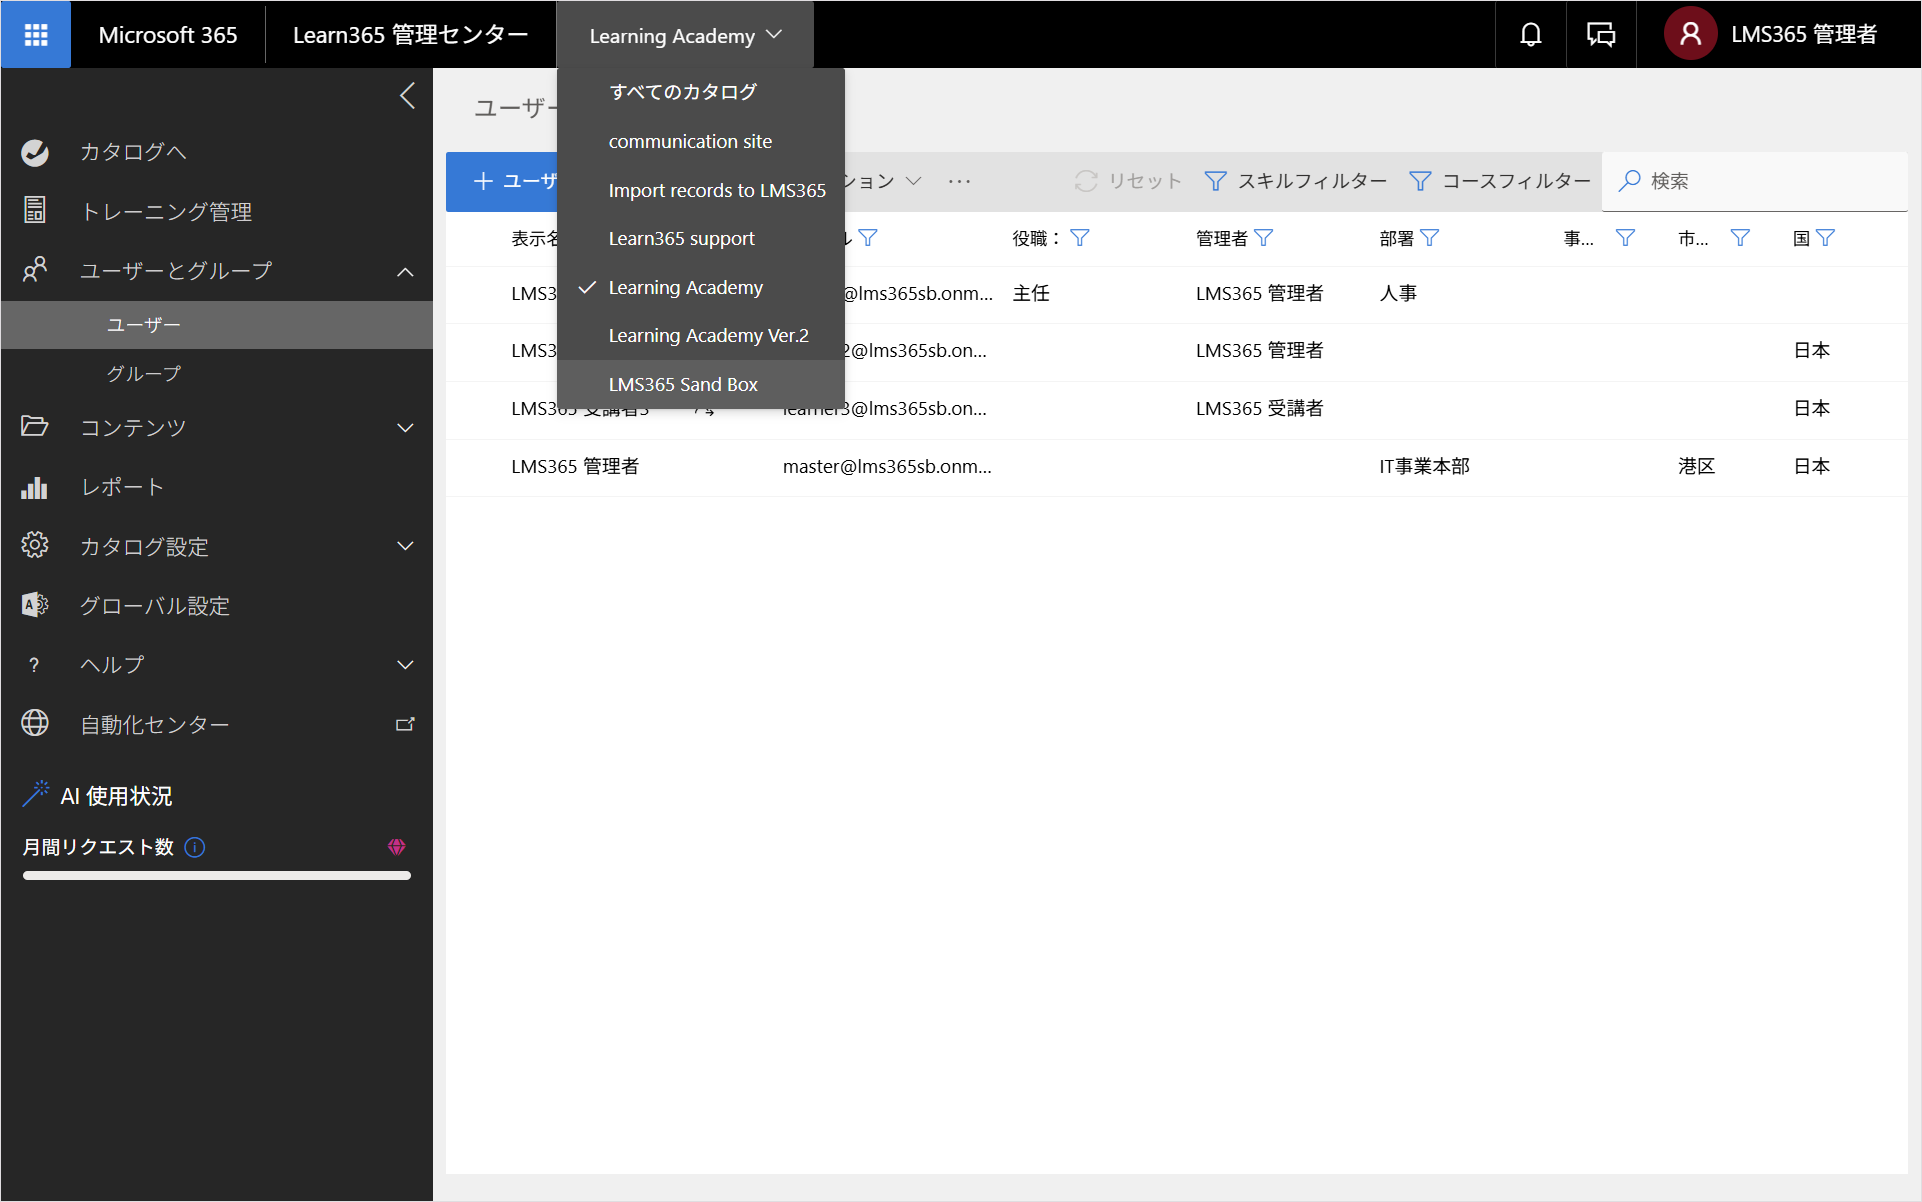
Task: Open 自動化センター external link icon
Action: [405, 724]
